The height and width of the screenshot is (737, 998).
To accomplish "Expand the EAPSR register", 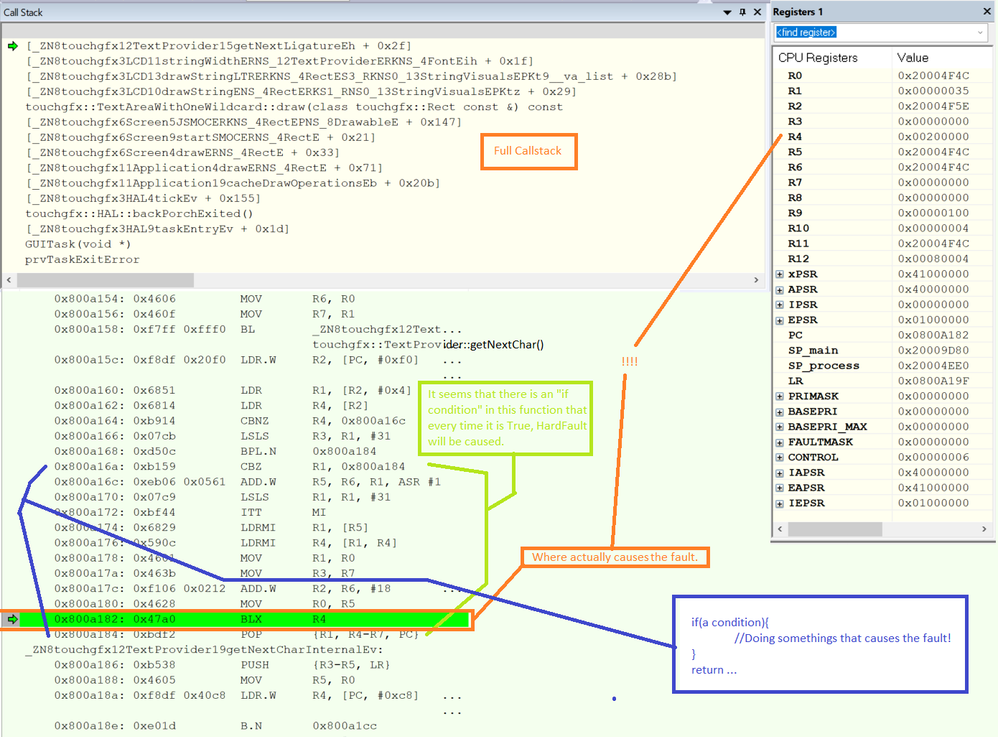I will pyautogui.click(x=780, y=488).
